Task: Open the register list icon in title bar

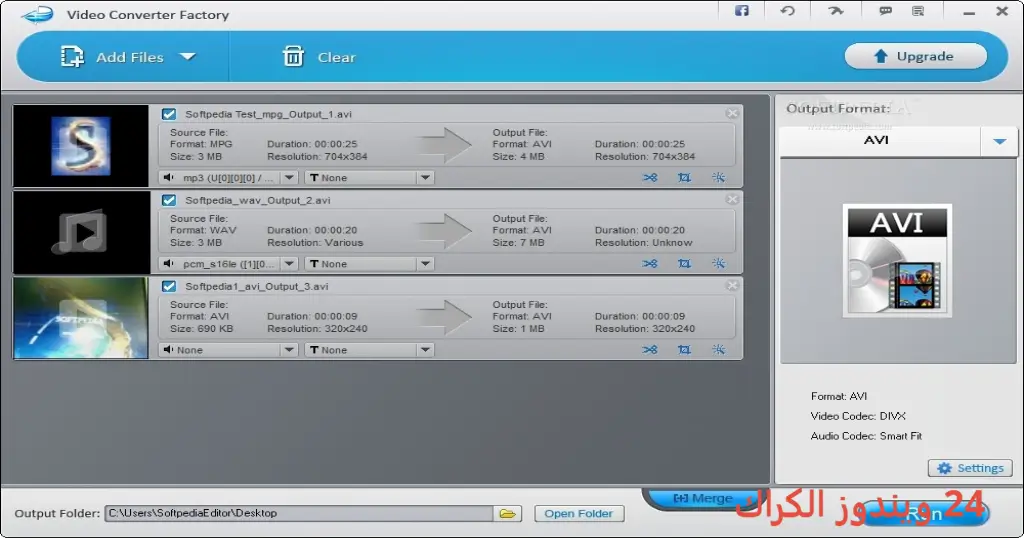Action: [918, 11]
